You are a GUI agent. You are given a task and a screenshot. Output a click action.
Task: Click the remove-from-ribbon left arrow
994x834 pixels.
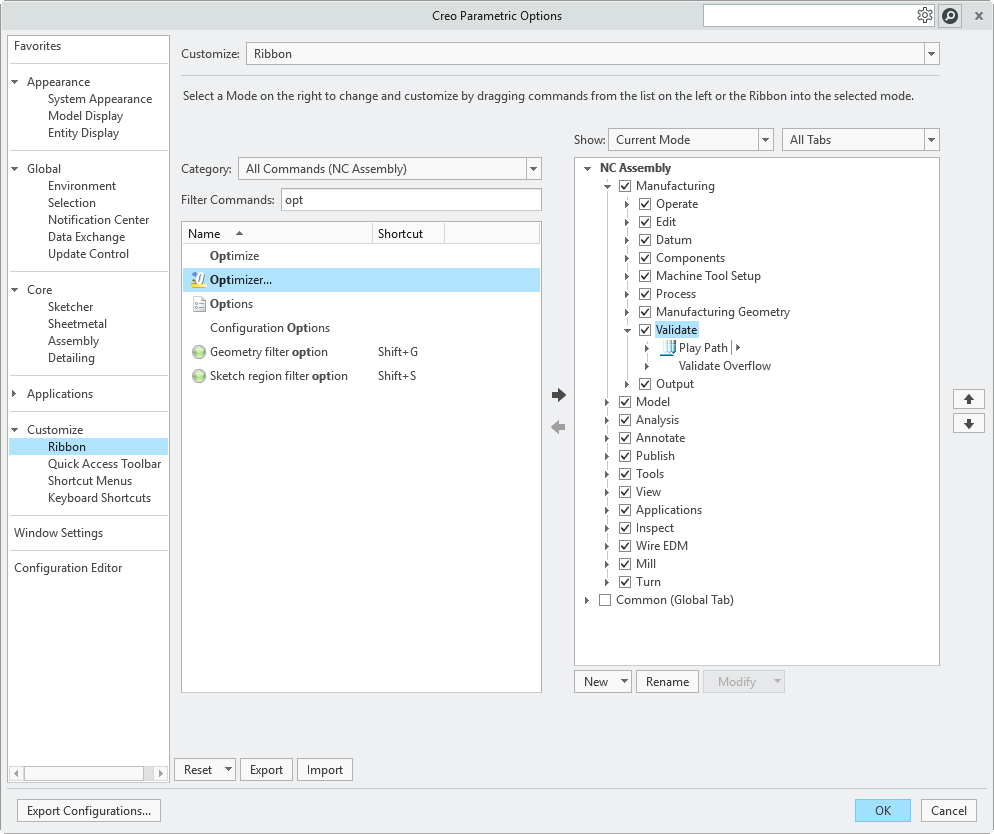pos(558,427)
